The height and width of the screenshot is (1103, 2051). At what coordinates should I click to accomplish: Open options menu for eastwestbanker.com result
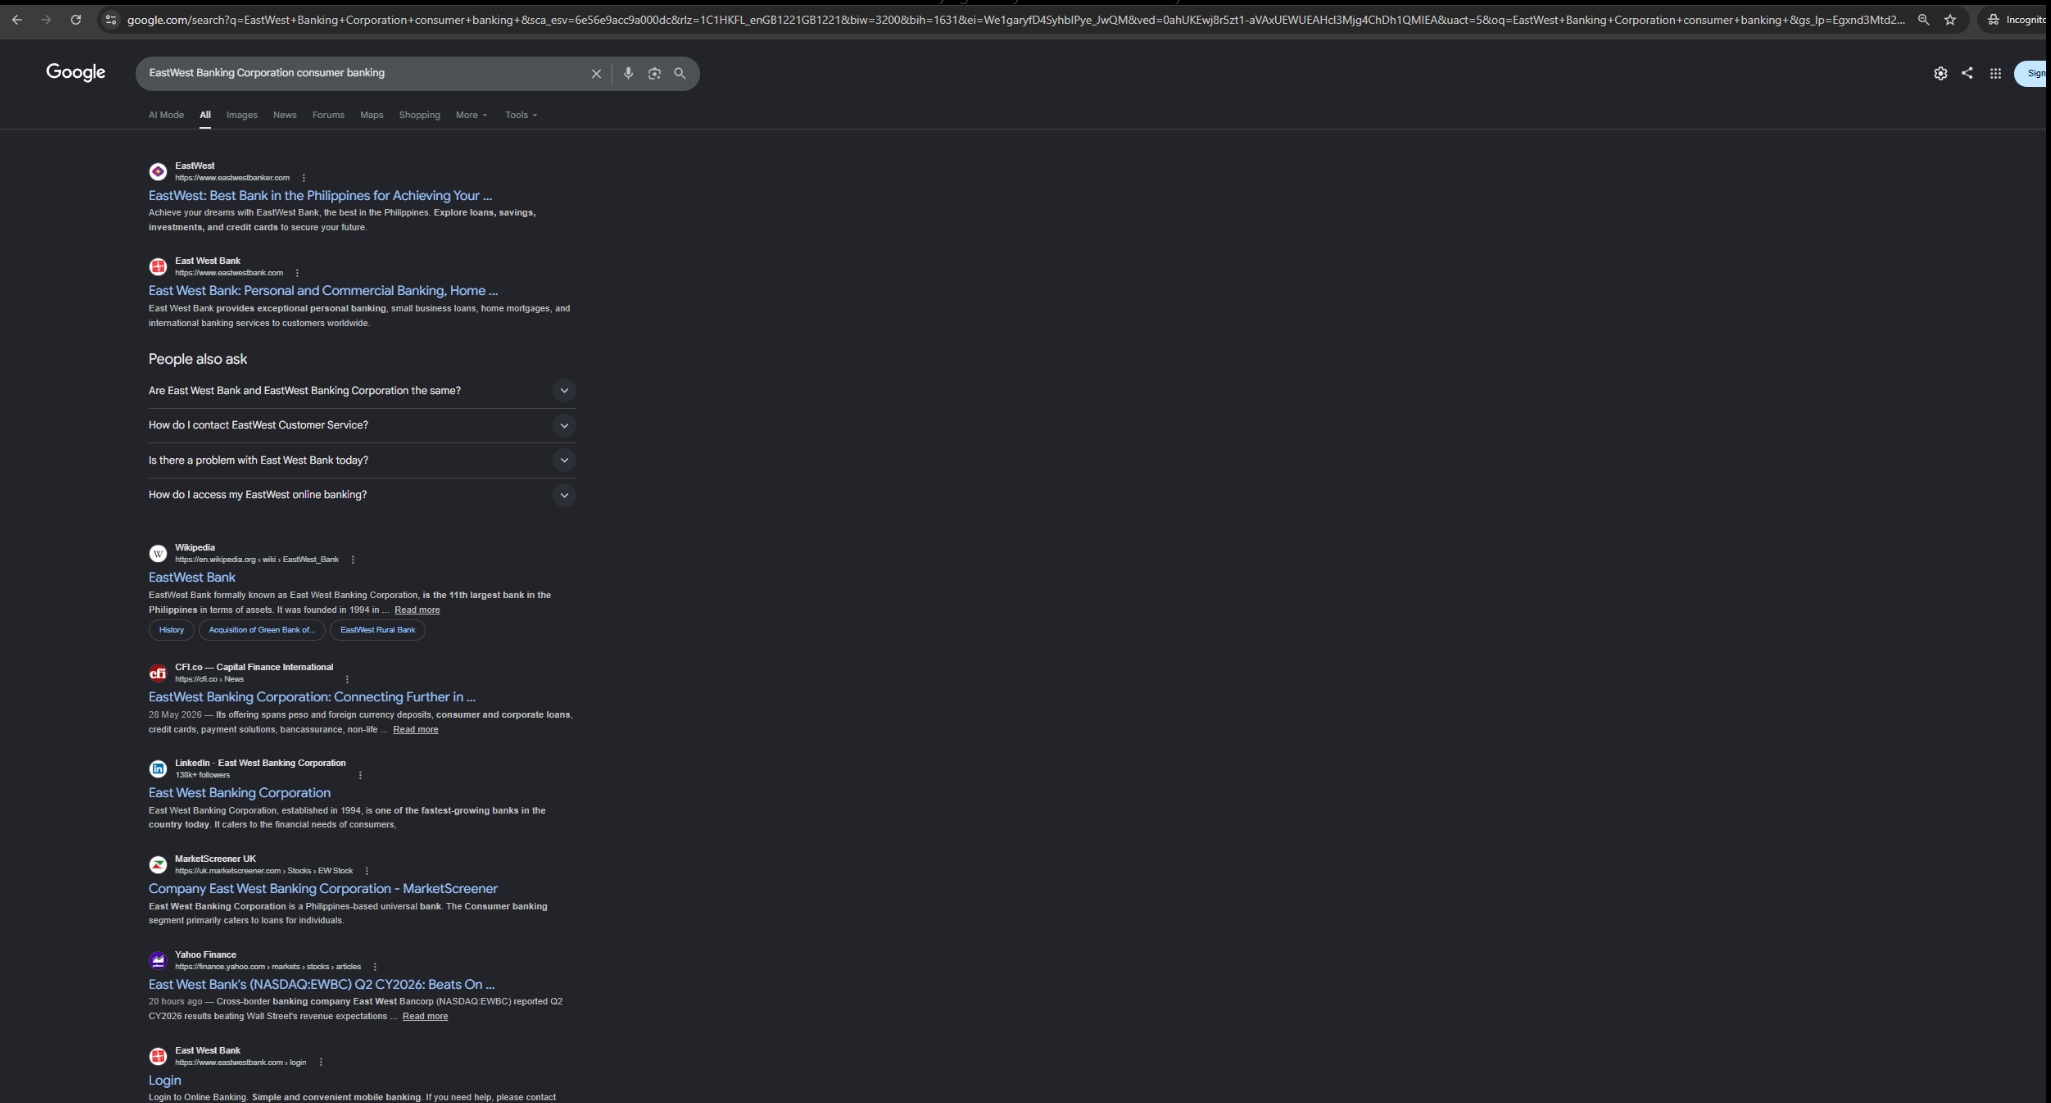(304, 178)
